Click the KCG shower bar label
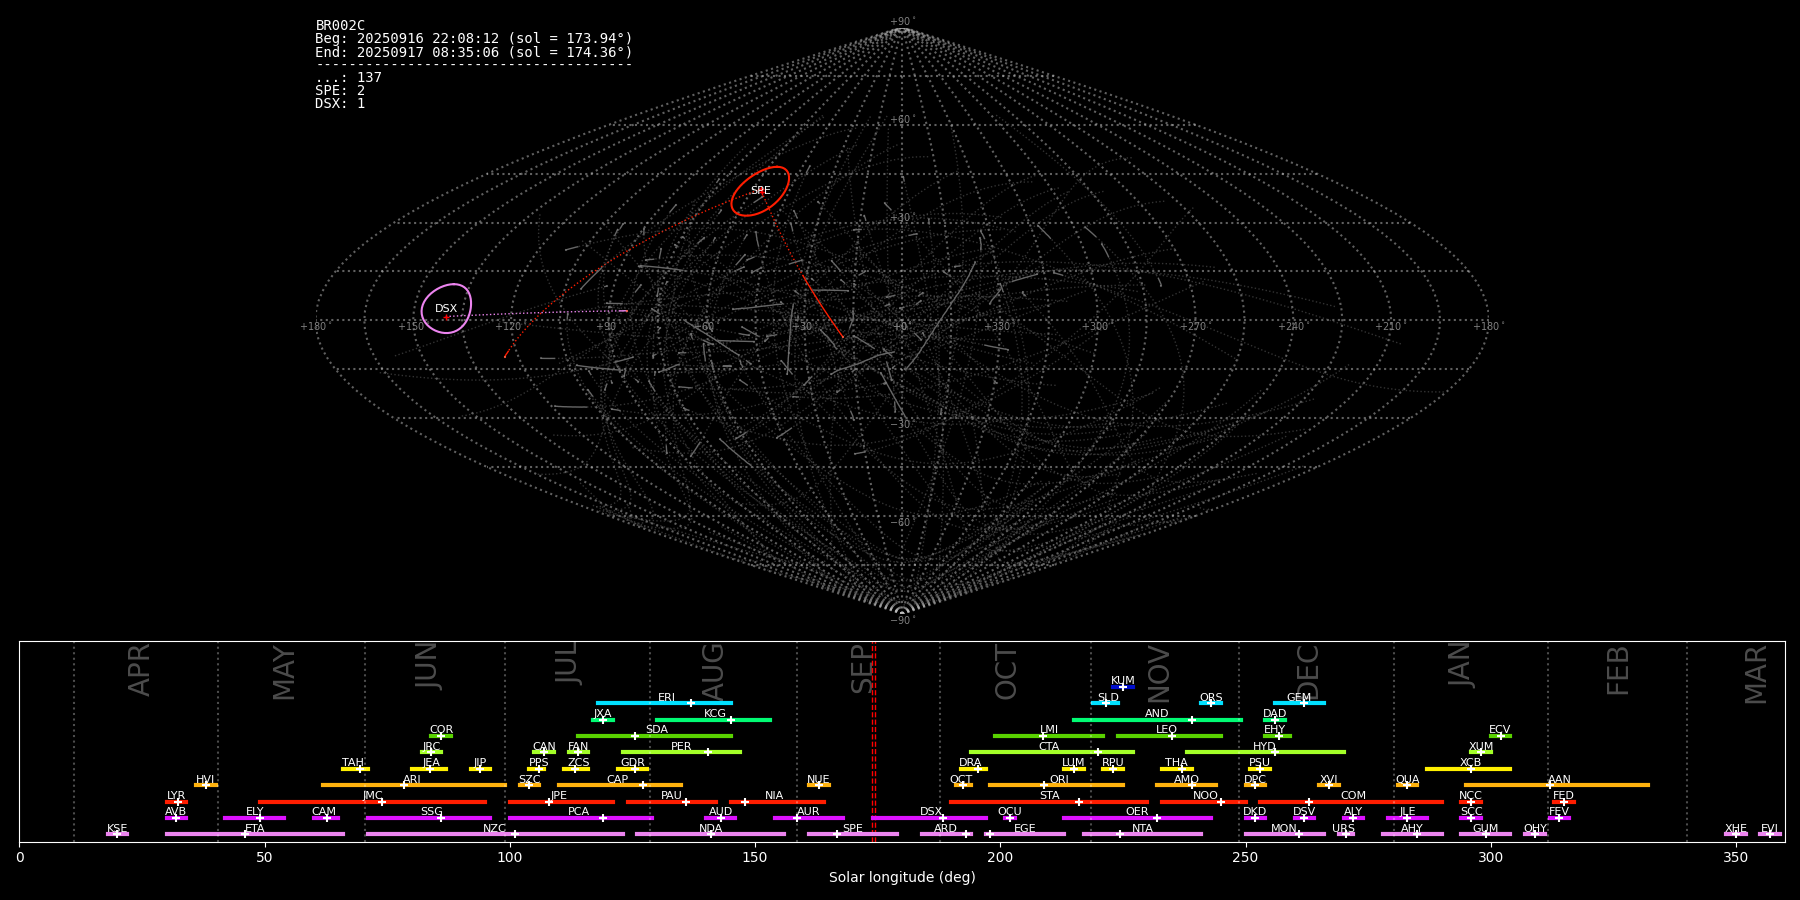1800x900 pixels. tap(715, 714)
